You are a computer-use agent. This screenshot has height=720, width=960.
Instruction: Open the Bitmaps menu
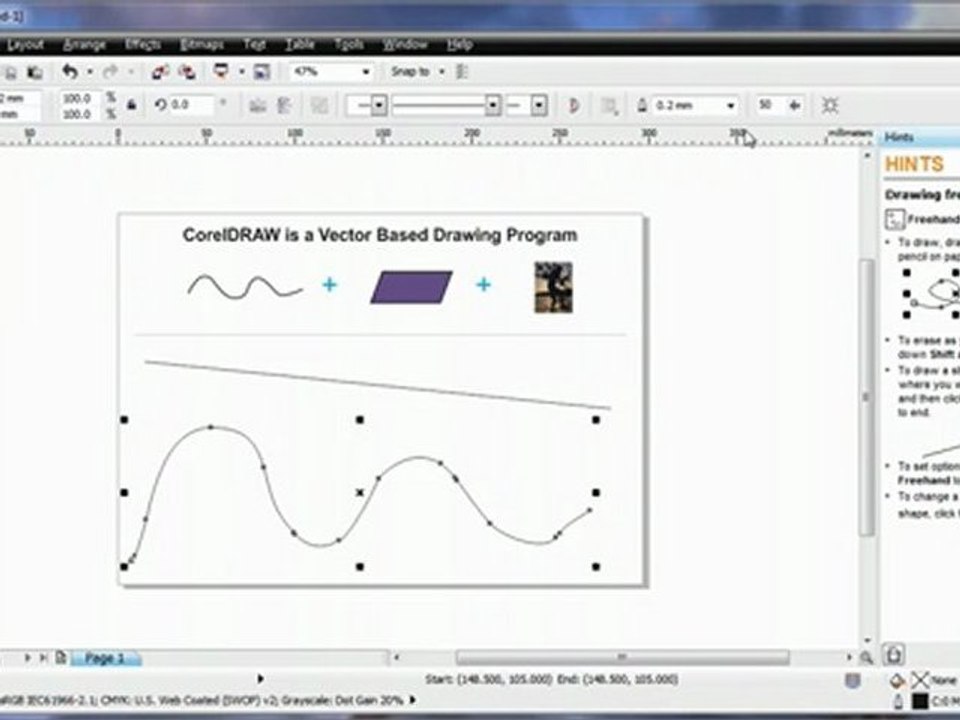coord(201,45)
